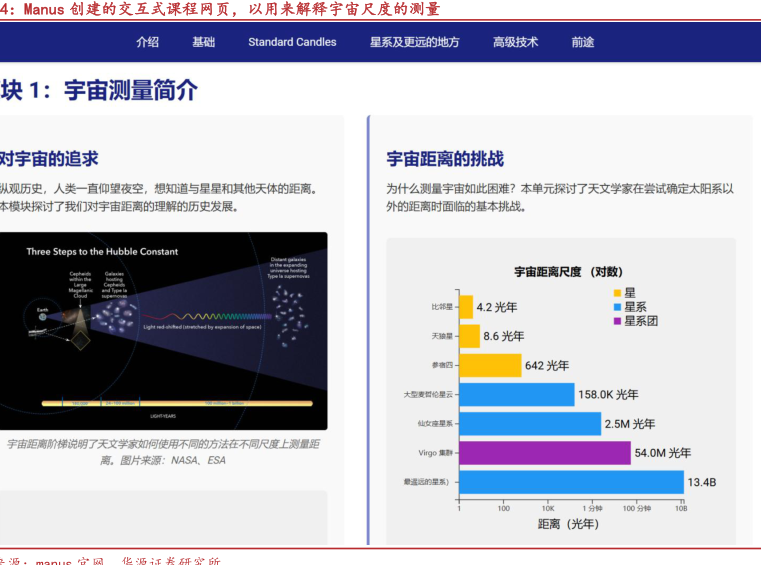Toggle the purple 星系团 legend swatch
The height and width of the screenshot is (565, 761).
click(617, 321)
